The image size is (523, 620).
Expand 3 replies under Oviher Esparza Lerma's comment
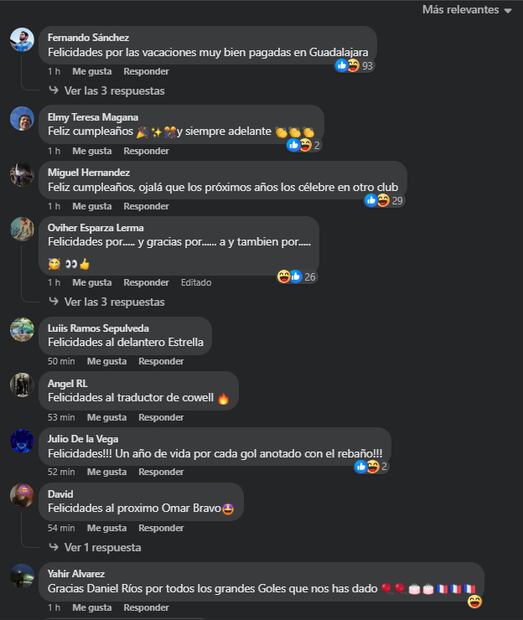point(107,302)
